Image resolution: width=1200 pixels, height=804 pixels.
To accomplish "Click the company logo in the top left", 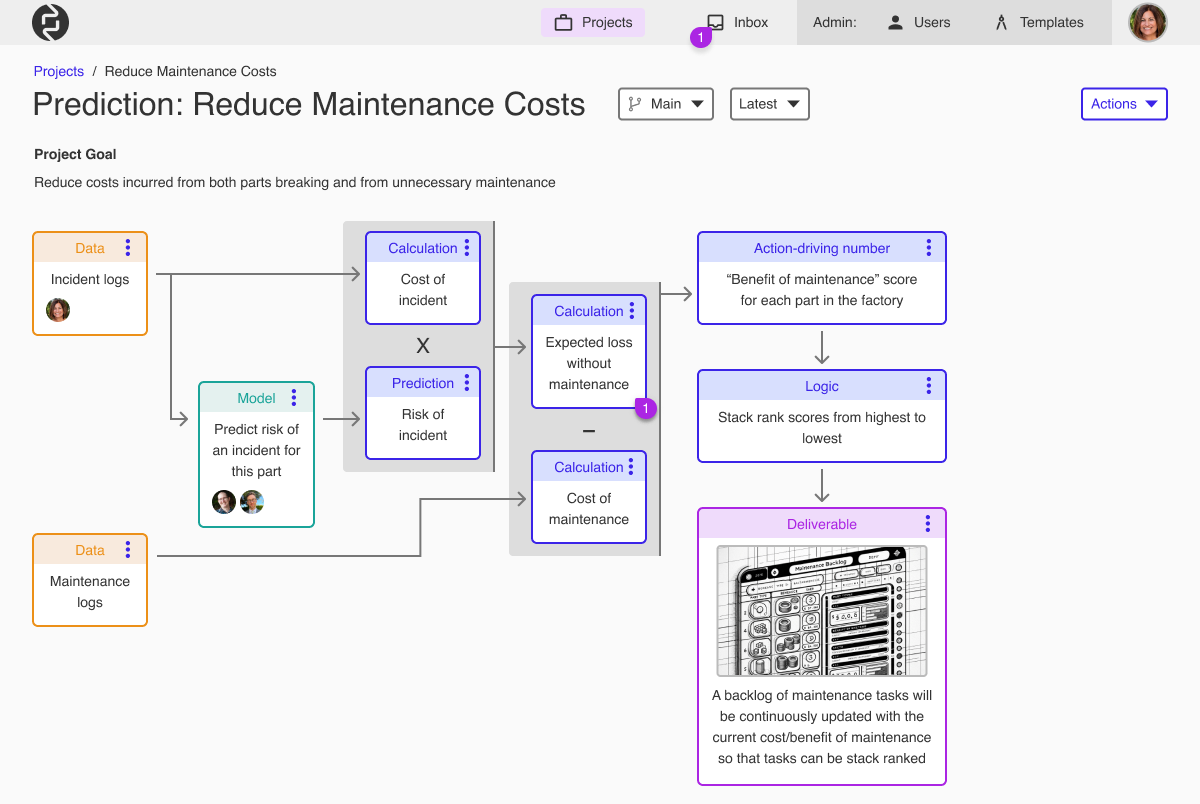I will [49, 22].
